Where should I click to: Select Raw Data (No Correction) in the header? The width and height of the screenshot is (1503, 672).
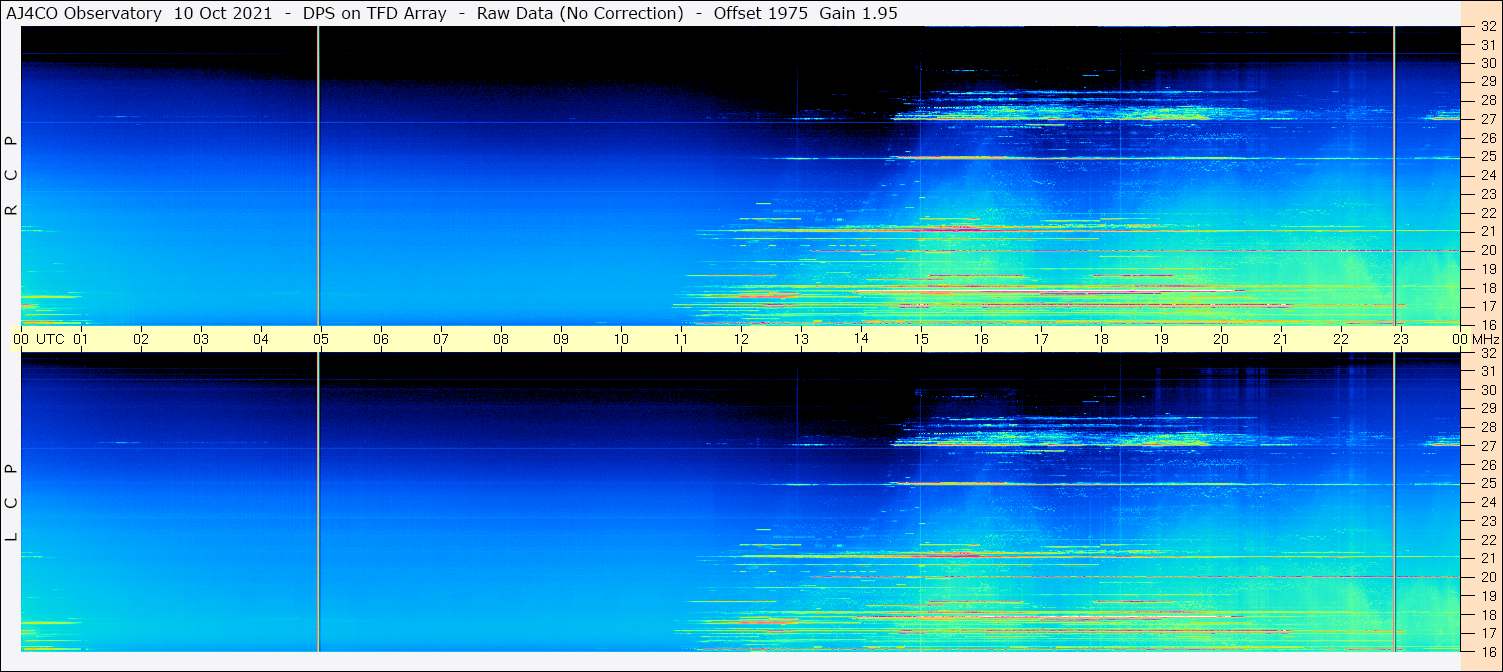(580, 13)
